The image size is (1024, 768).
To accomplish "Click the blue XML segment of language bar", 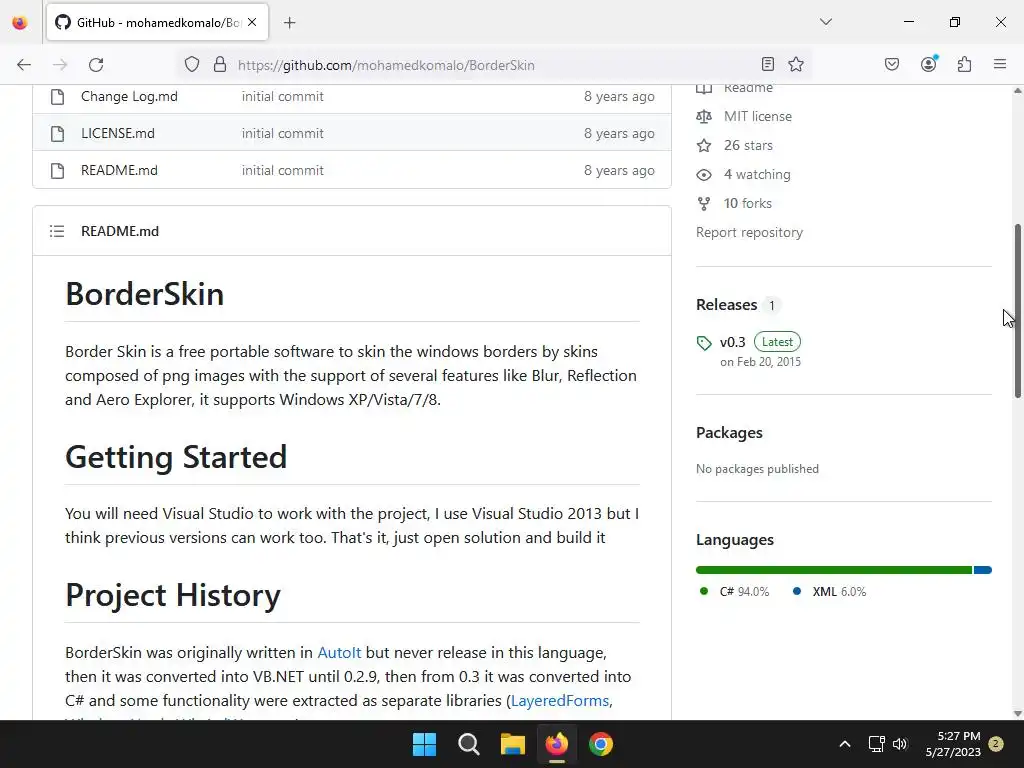I will 983,570.
